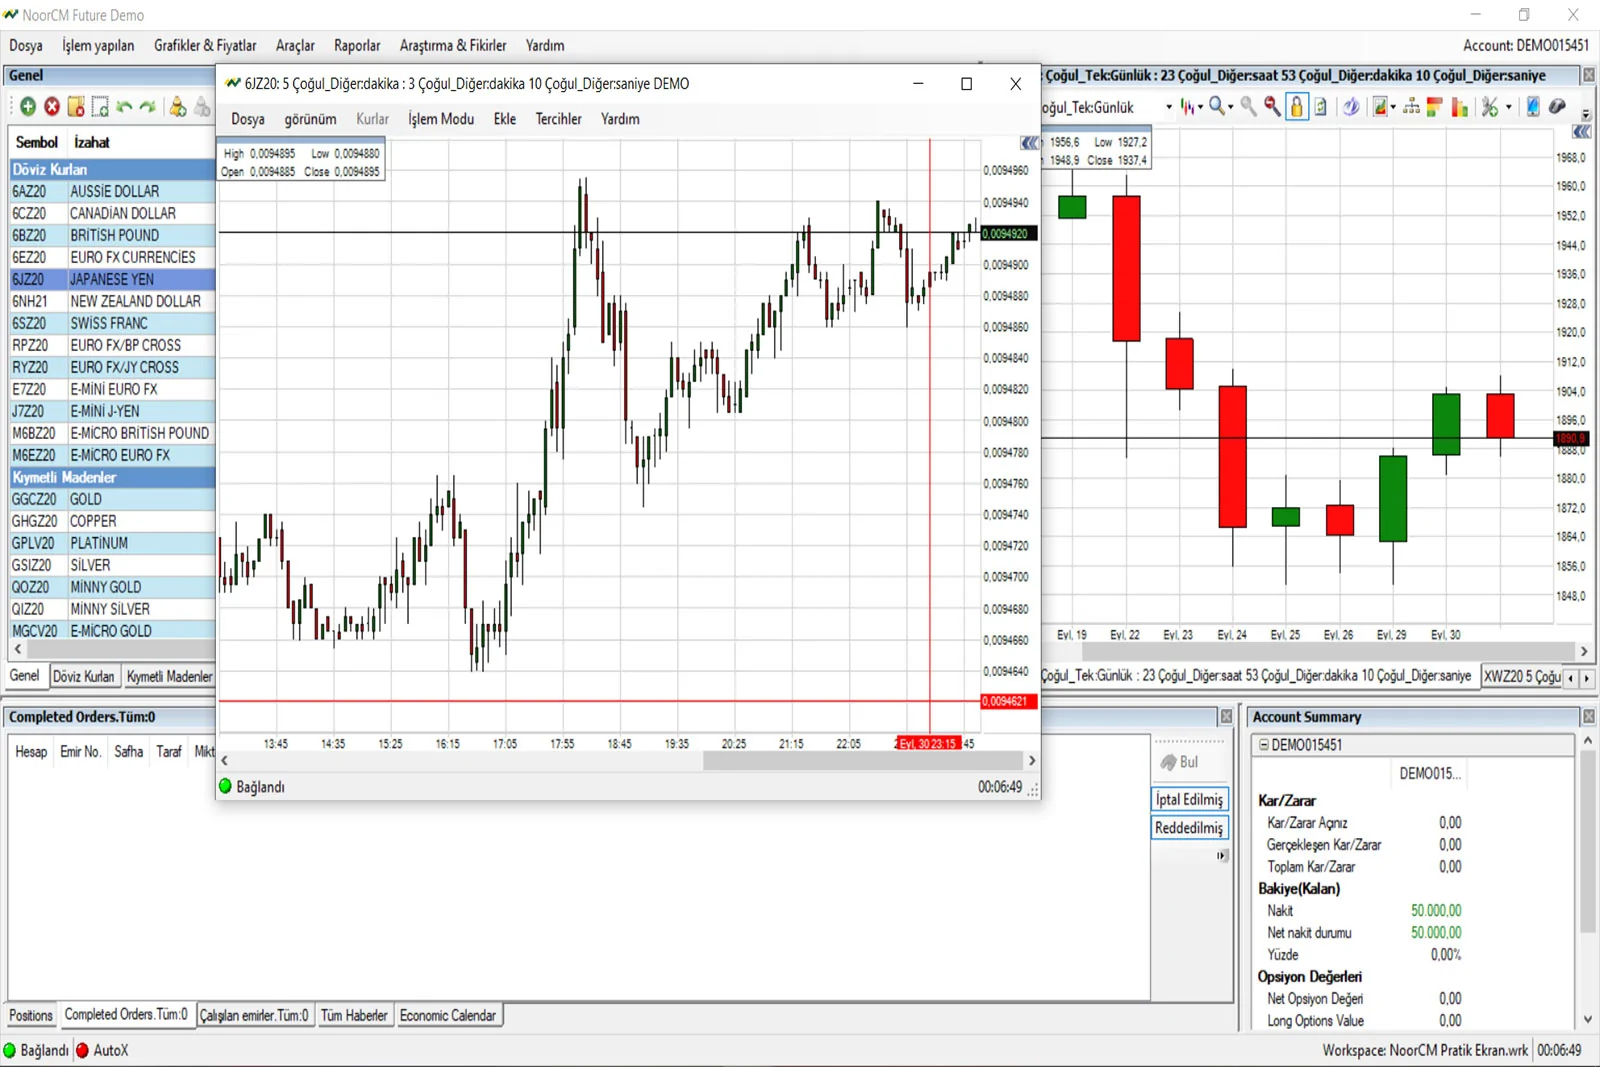
Task: Click the red remove symbol icon
Action: tap(52, 107)
